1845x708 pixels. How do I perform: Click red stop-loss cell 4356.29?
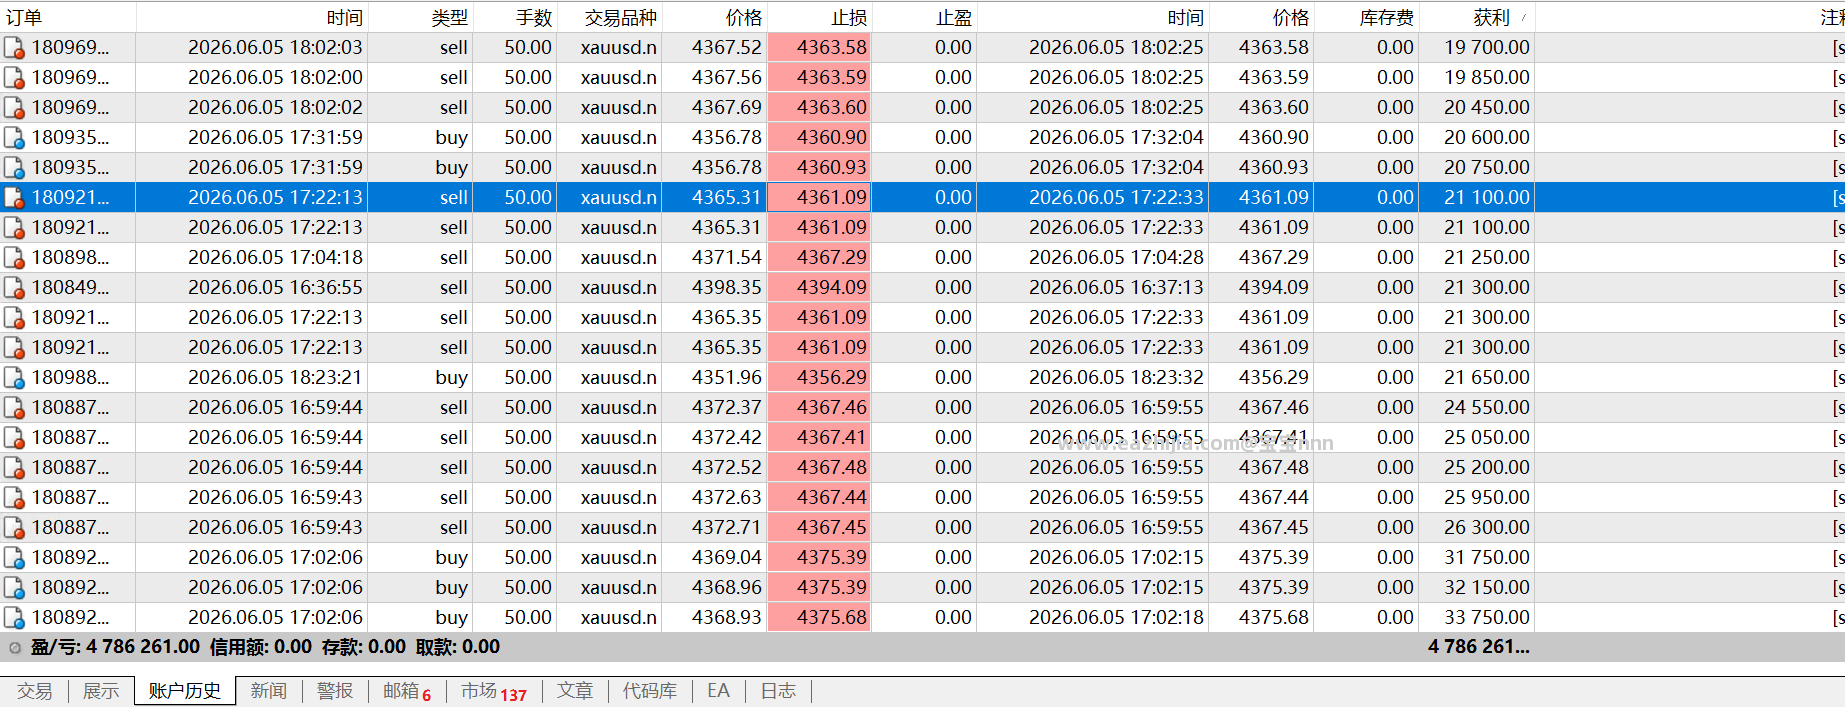pos(820,377)
